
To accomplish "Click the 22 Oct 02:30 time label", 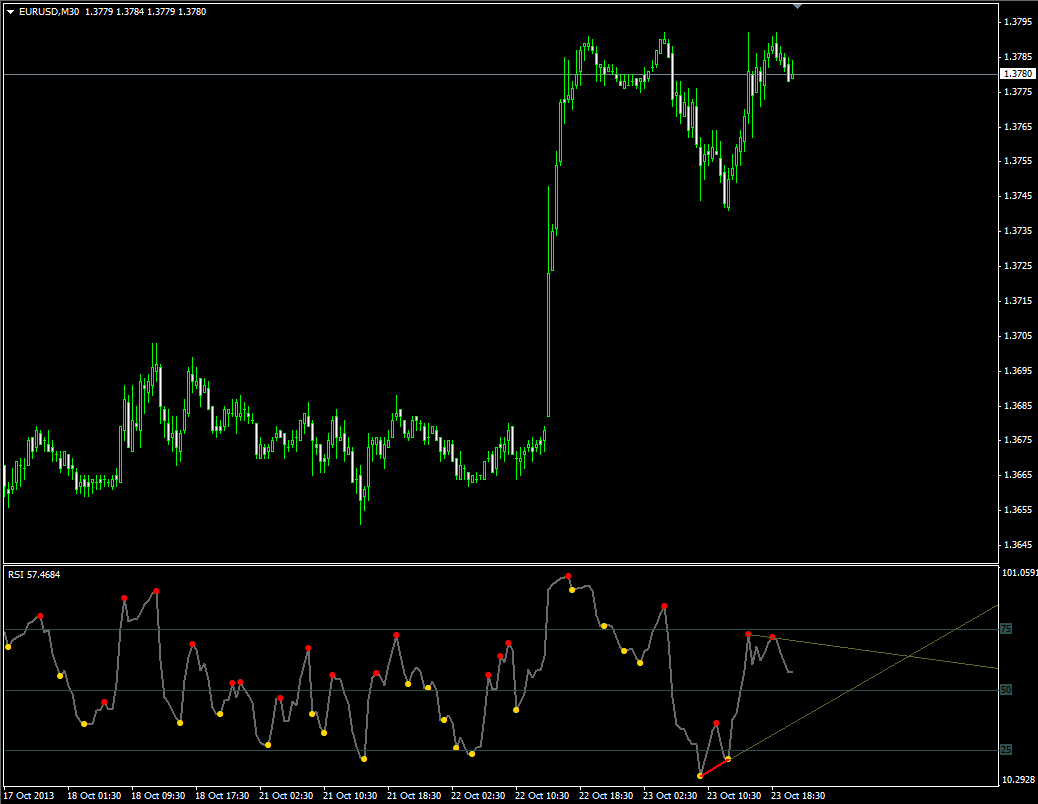I will [478, 795].
